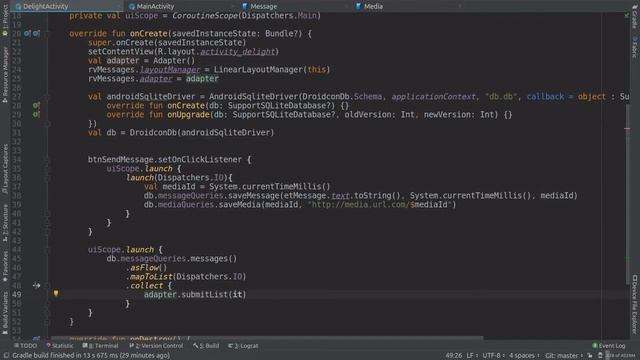Collapse the onCreate function fold on line 20
Screen dimensions: 640x360
click(x=47, y=33)
